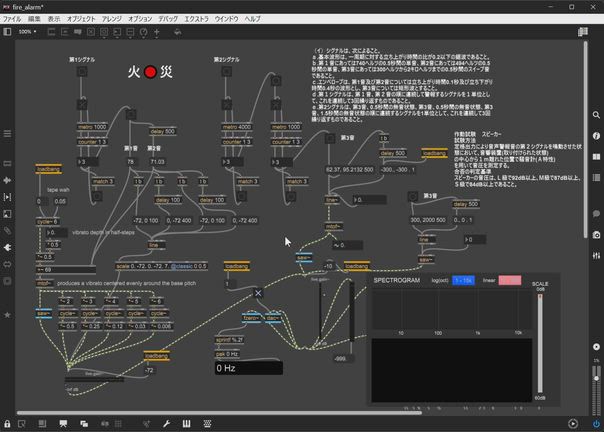
Task: Toggle the left sidebar panel icon
Action: point(7,32)
